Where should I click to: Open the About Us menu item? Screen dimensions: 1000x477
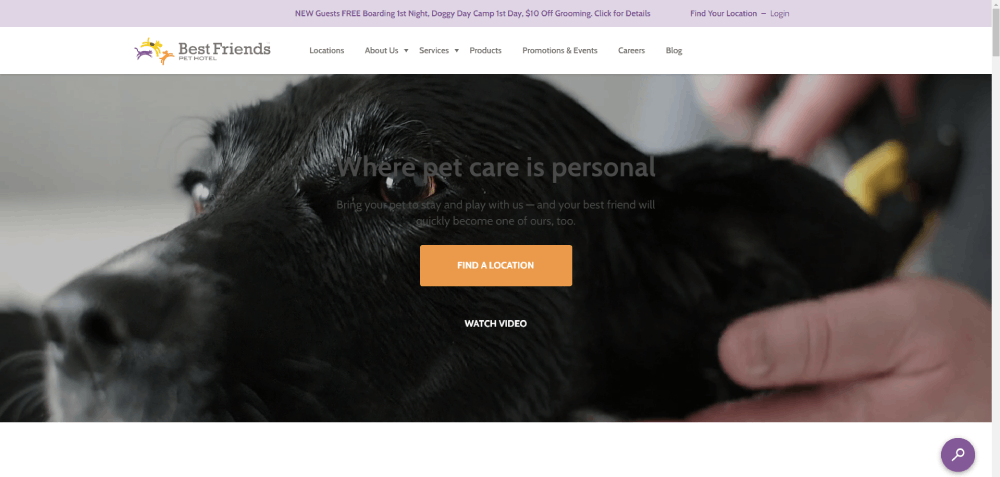click(381, 50)
